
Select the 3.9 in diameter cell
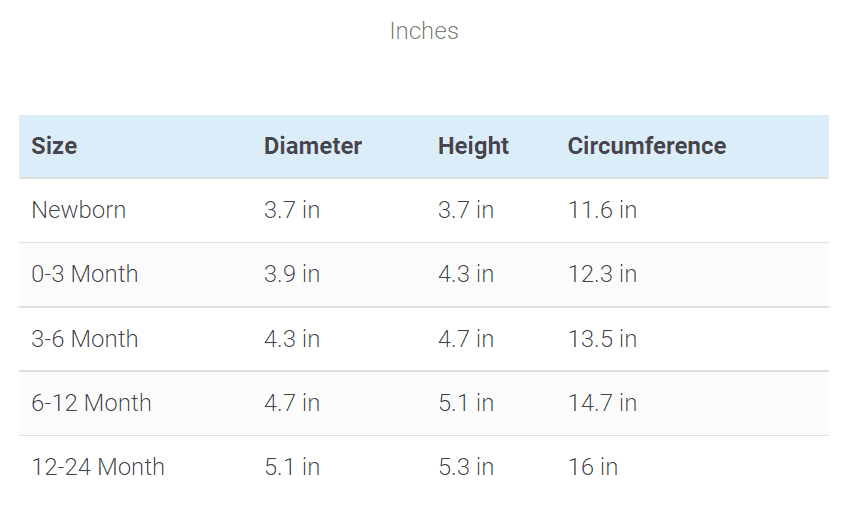pos(292,274)
